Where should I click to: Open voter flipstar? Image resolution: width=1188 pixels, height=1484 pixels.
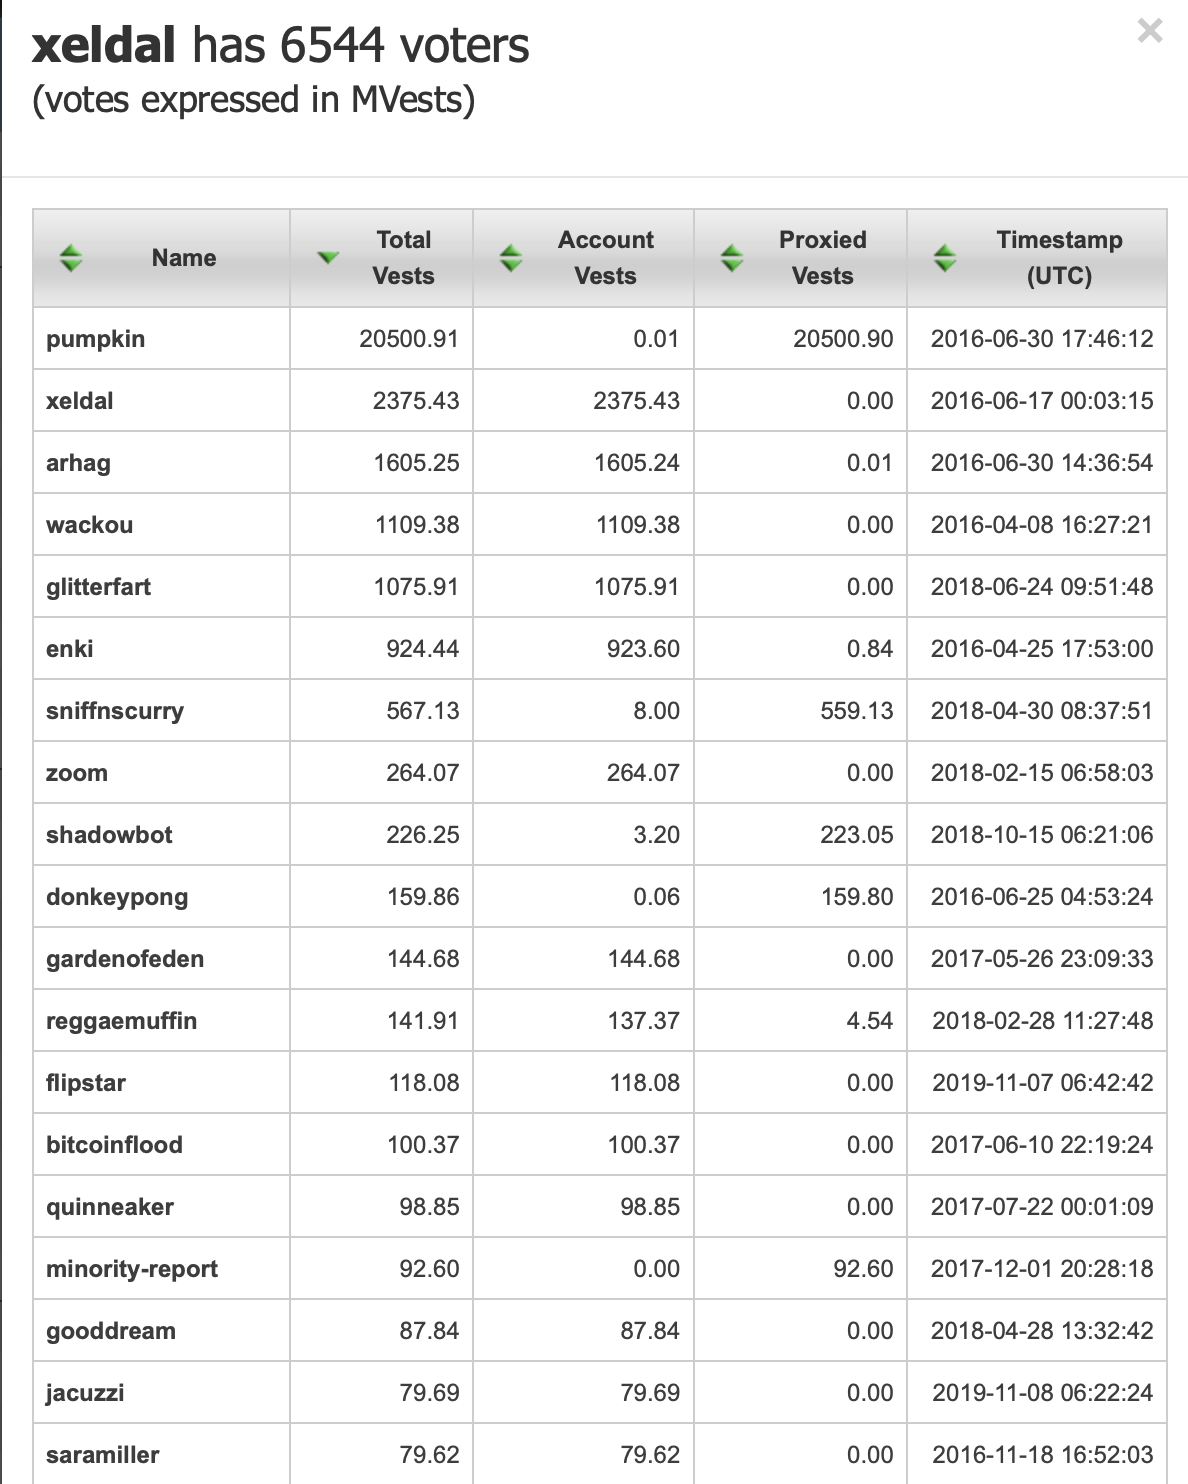(86, 1083)
